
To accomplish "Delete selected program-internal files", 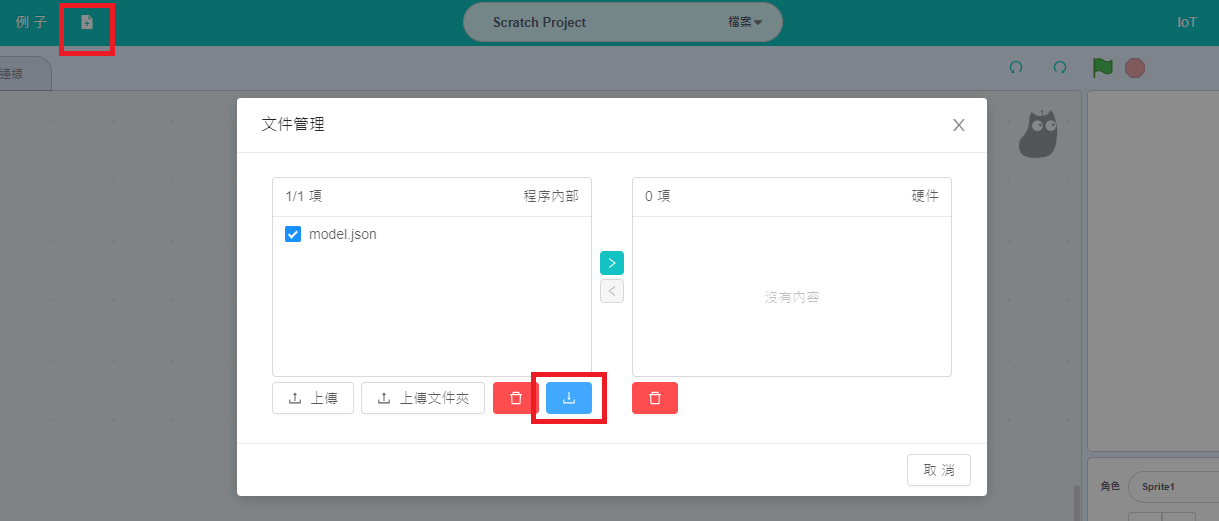I will 516,398.
